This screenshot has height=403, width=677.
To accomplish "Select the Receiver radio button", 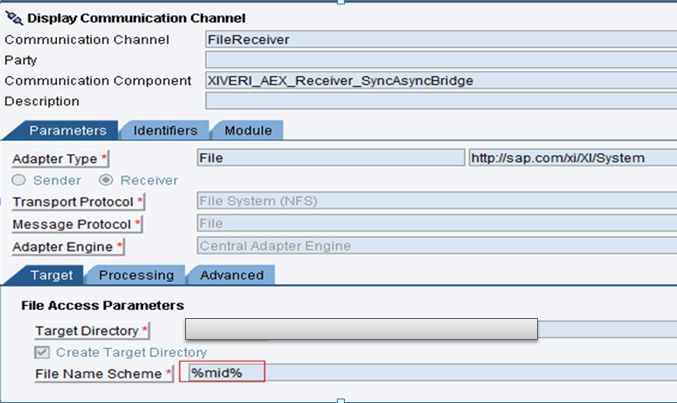I will click(x=106, y=180).
